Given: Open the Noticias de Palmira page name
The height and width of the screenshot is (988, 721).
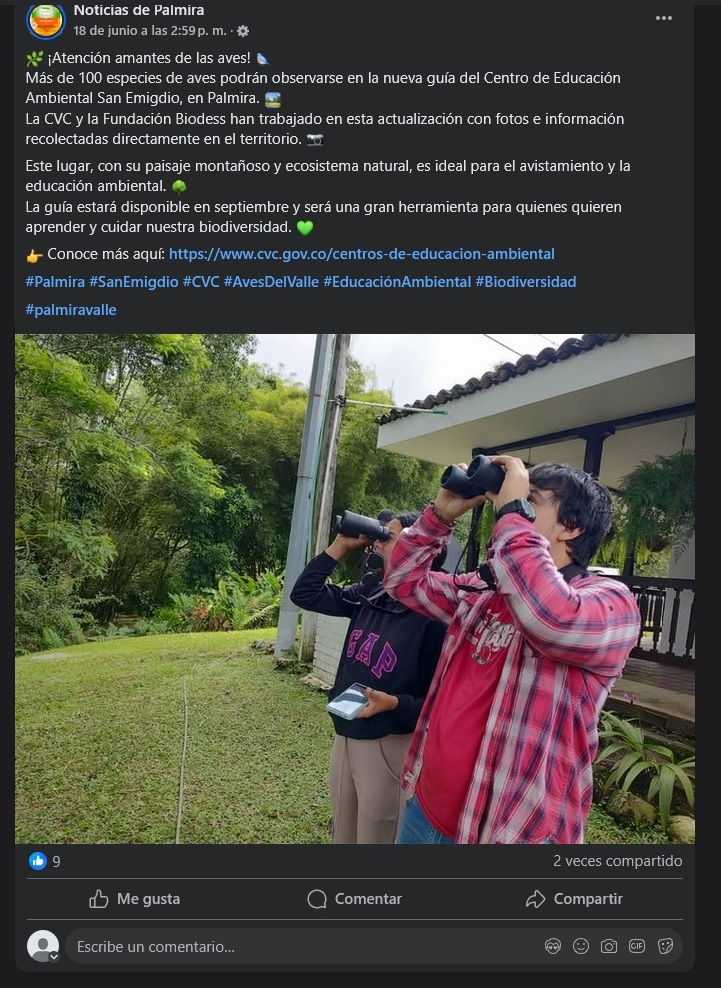Looking at the screenshot, I should click(x=139, y=10).
